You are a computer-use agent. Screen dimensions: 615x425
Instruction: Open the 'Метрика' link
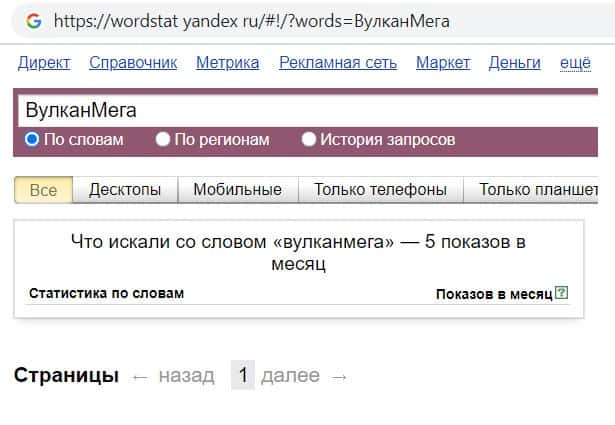227,63
